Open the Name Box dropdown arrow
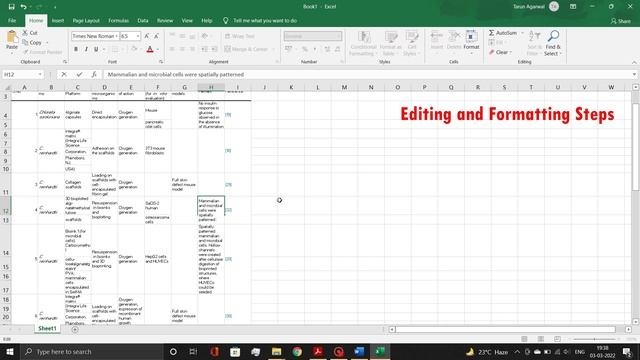 tap(40, 74)
